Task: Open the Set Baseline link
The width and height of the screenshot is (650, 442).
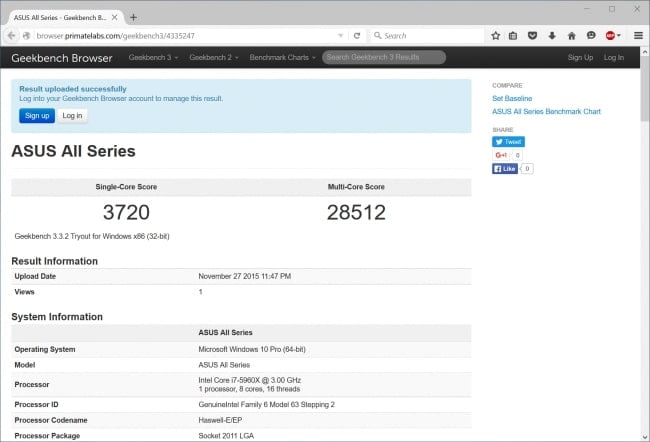Action: tap(512, 98)
